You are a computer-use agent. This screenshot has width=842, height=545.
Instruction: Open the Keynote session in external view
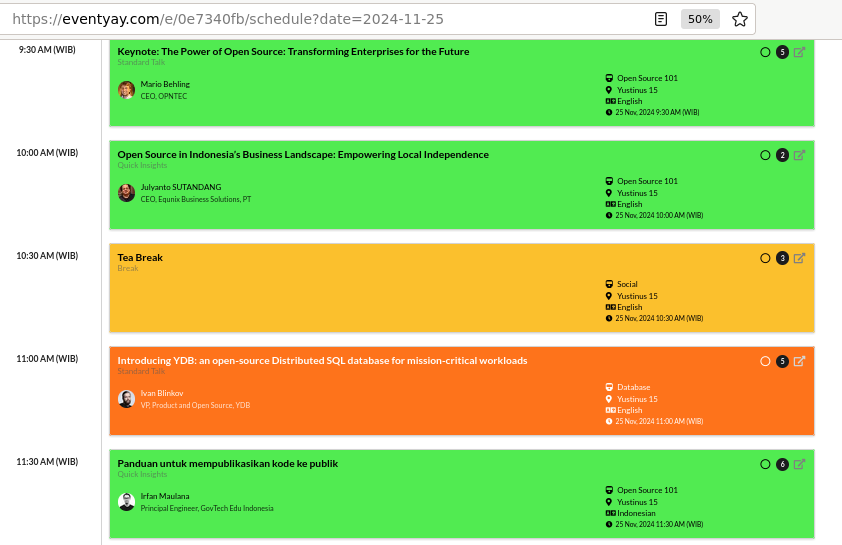click(799, 52)
